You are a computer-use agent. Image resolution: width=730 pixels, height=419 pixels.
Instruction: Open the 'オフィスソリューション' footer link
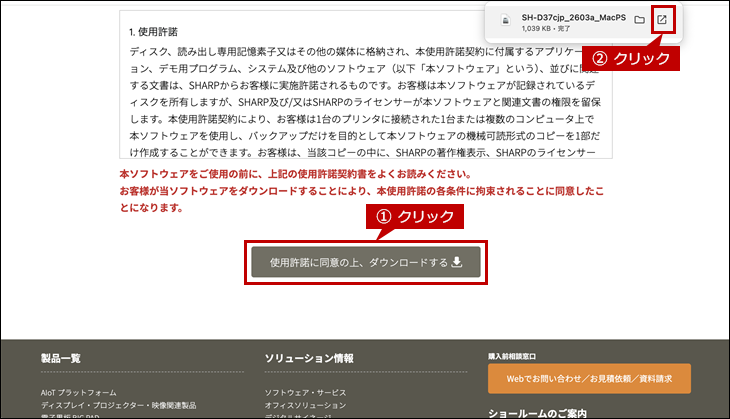tap(305, 405)
